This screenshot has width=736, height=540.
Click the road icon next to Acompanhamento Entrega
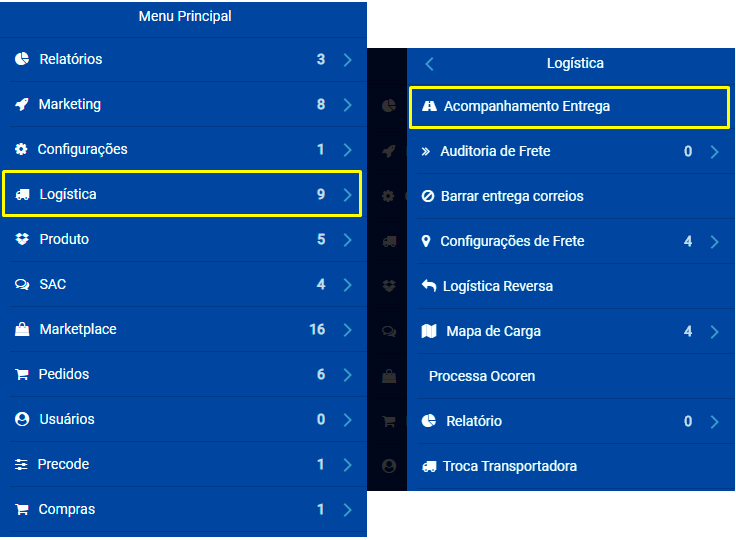(429, 106)
